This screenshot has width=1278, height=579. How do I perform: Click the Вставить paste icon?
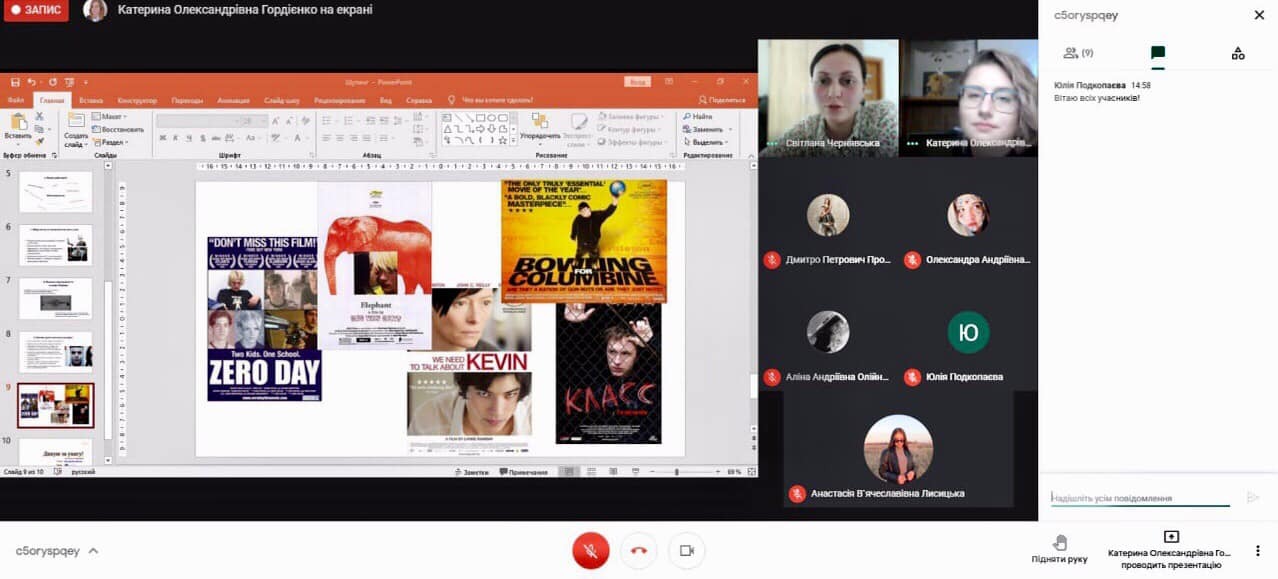[18, 122]
